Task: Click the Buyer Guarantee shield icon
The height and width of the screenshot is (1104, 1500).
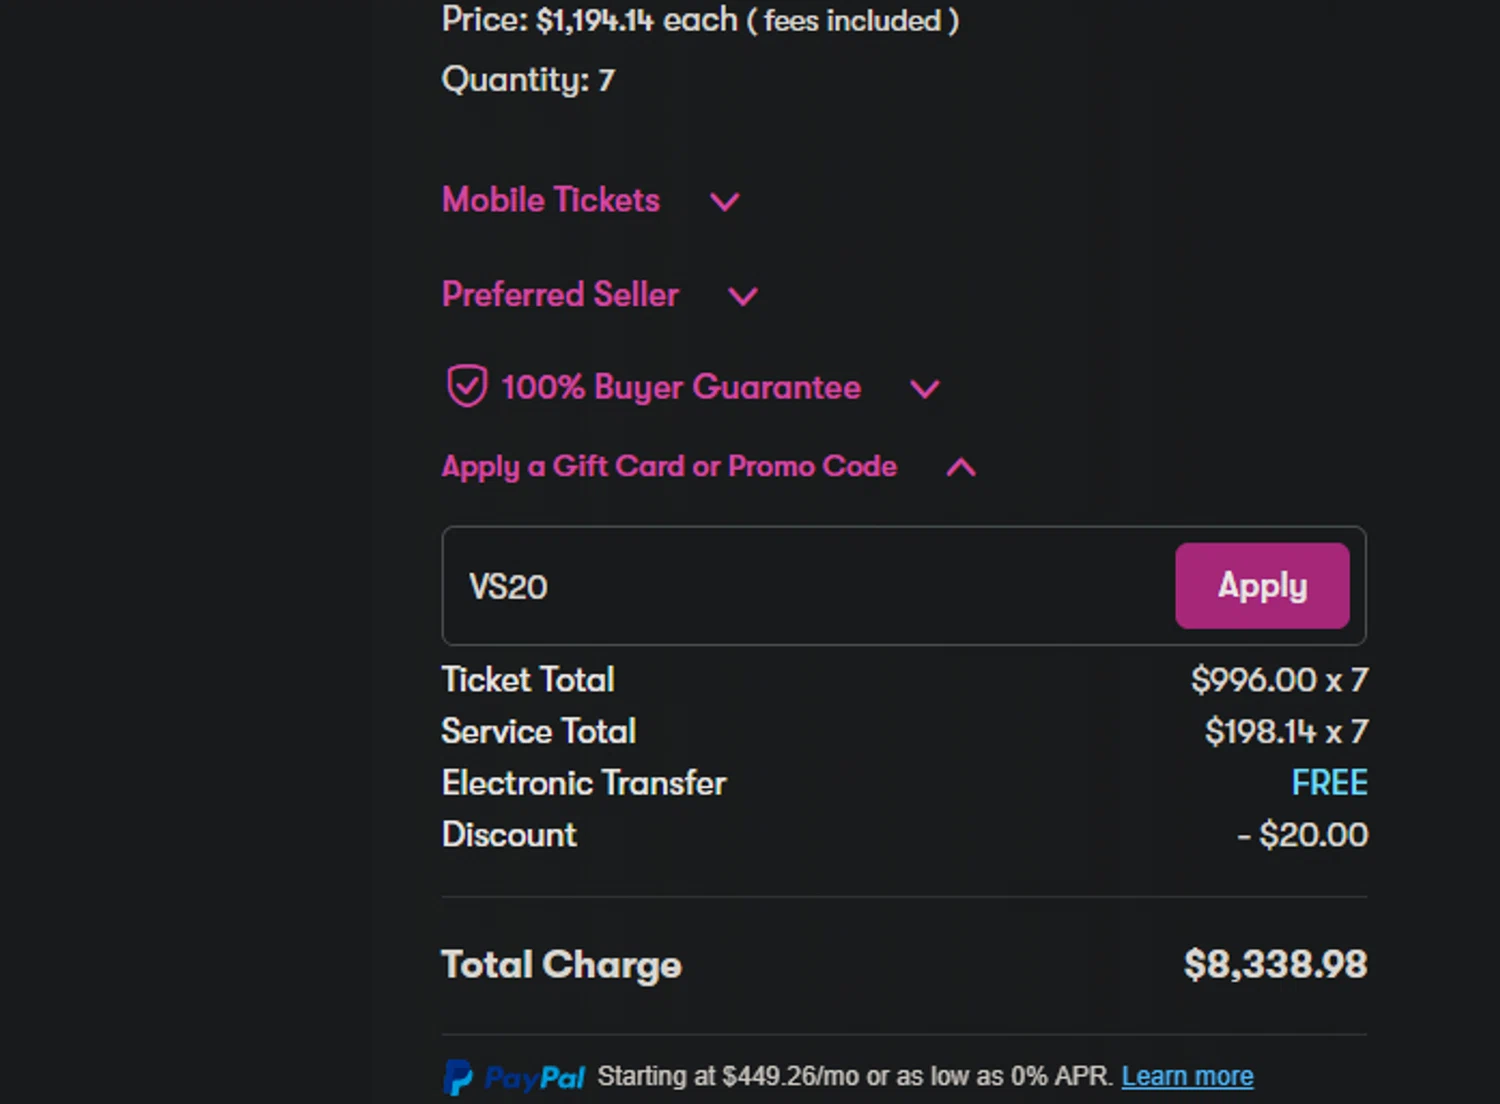Action: click(466, 386)
